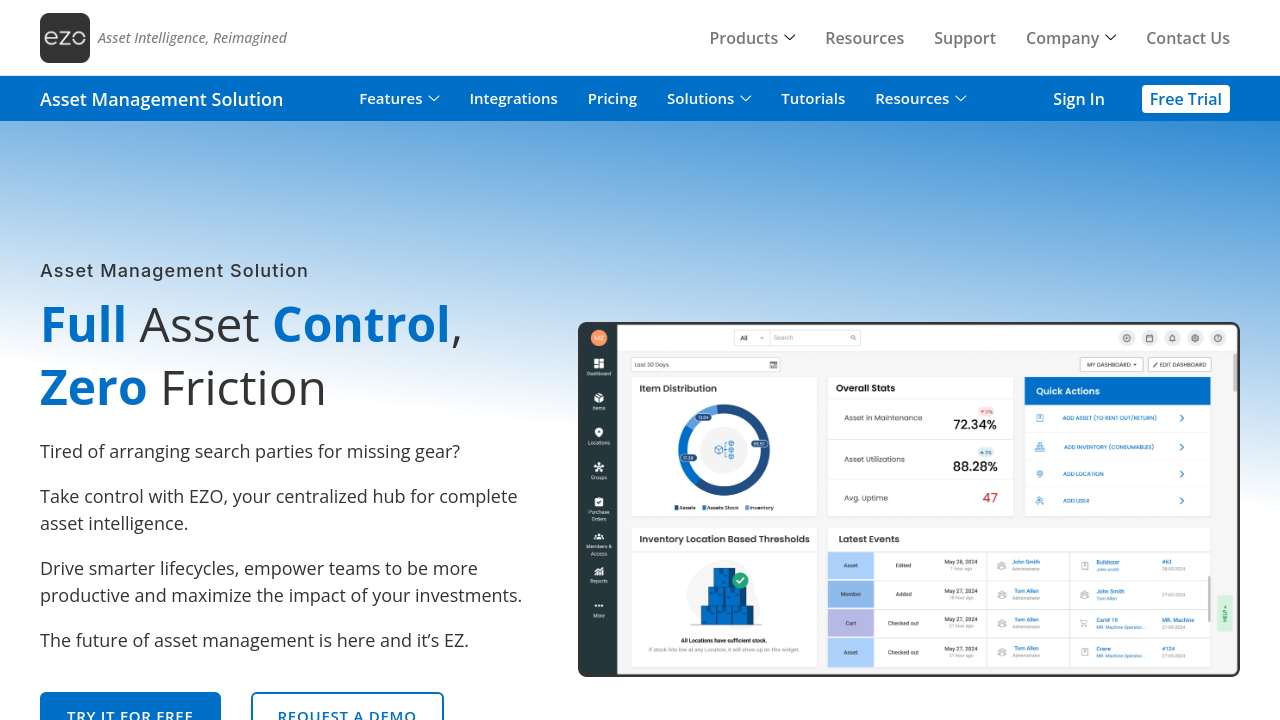Select the Groups icon in the sidebar
This screenshot has width=1280, height=720.
click(599, 469)
